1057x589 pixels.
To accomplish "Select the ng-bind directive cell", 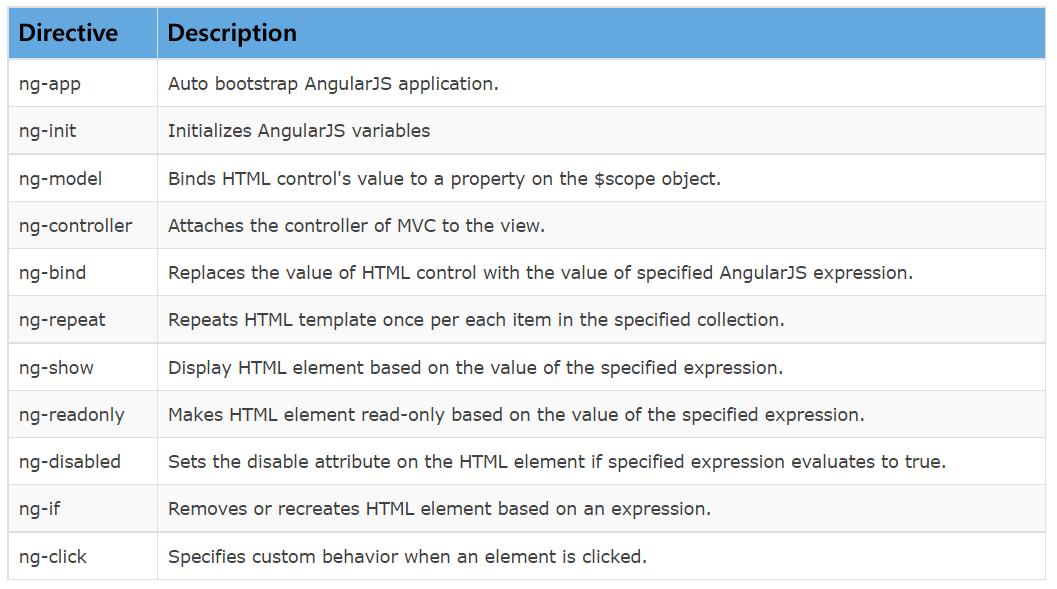I will pyautogui.click(x=83, y=272).
